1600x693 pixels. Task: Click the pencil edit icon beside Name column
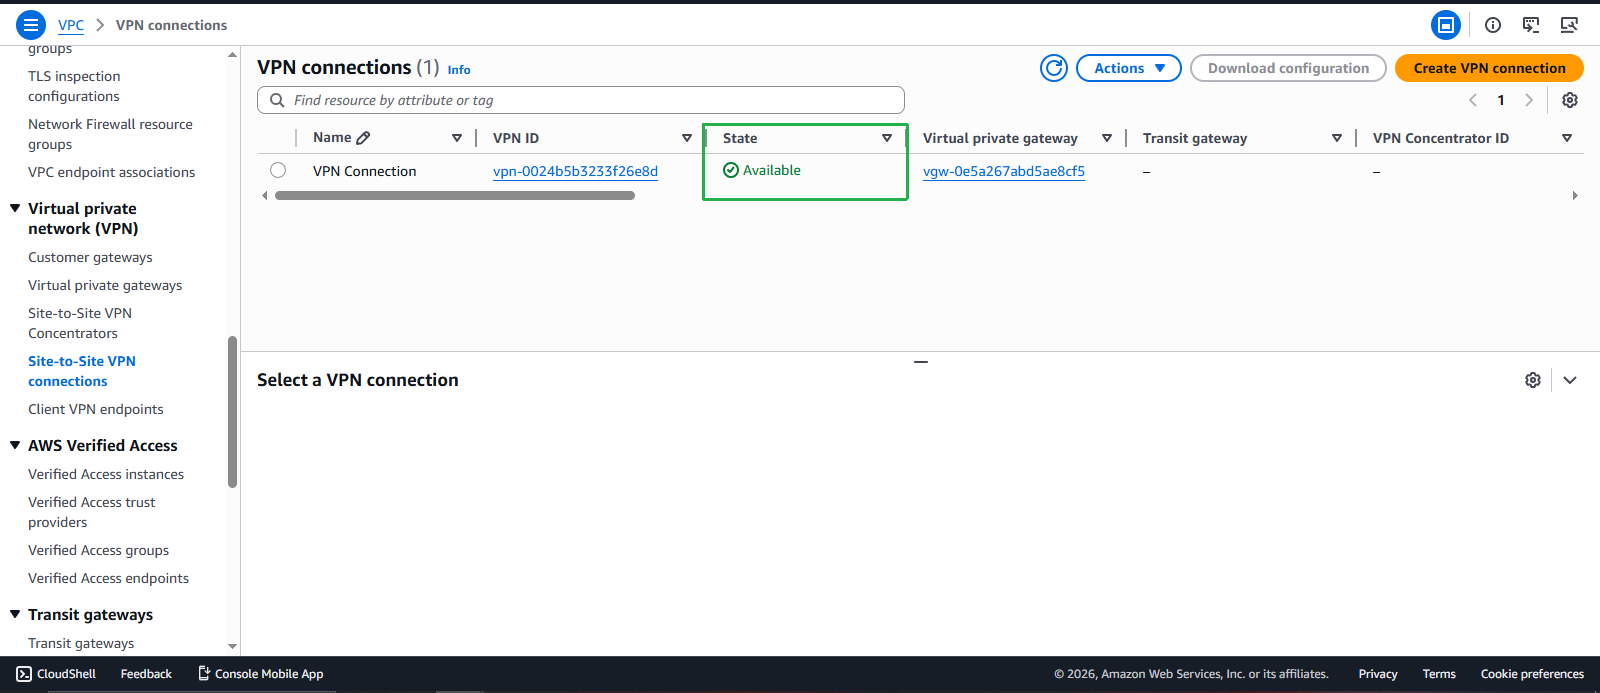(x=363, y=138)
